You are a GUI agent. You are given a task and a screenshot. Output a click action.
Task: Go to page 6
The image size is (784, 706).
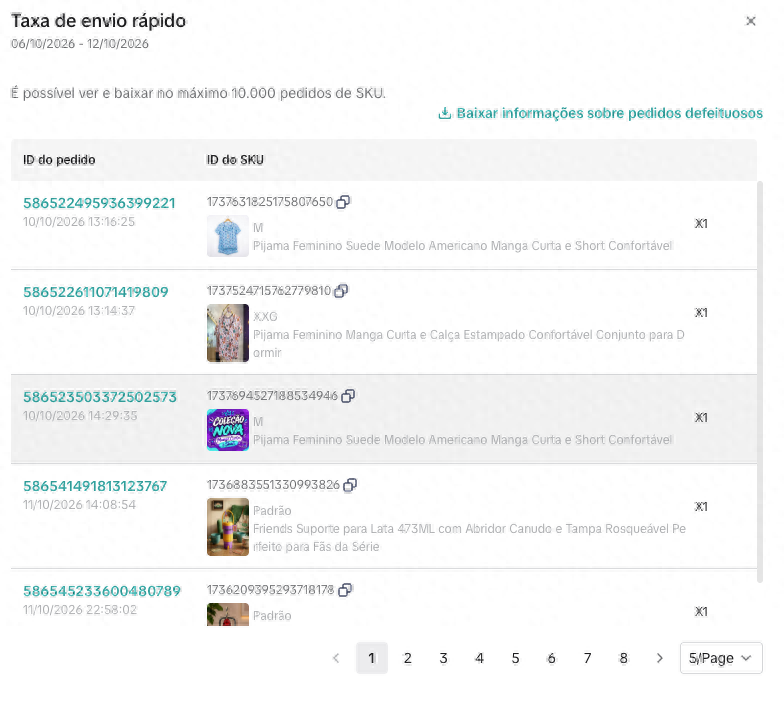(552, 658)
